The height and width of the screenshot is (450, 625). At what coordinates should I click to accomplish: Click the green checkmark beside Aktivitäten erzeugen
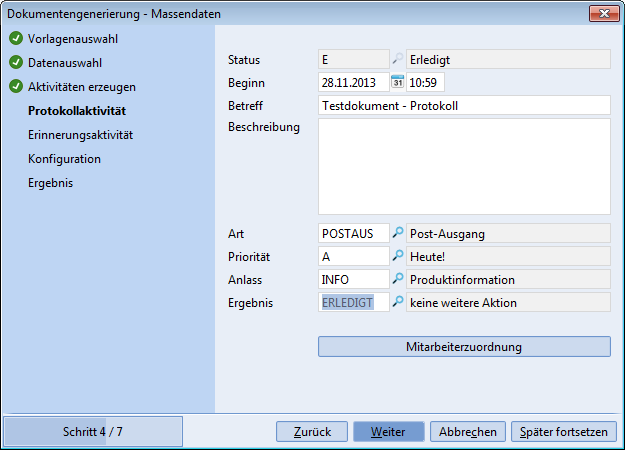[16, 87]
